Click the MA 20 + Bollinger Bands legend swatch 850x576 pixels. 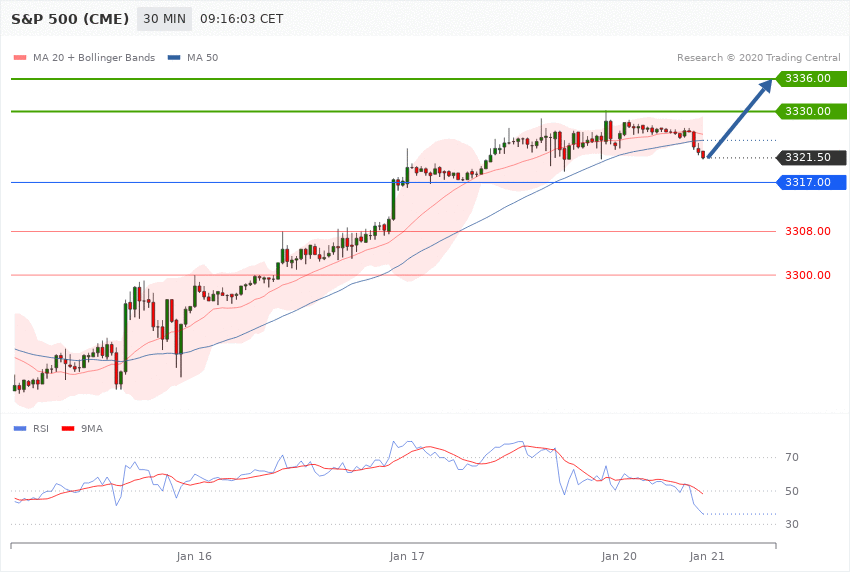coord(20,57)
